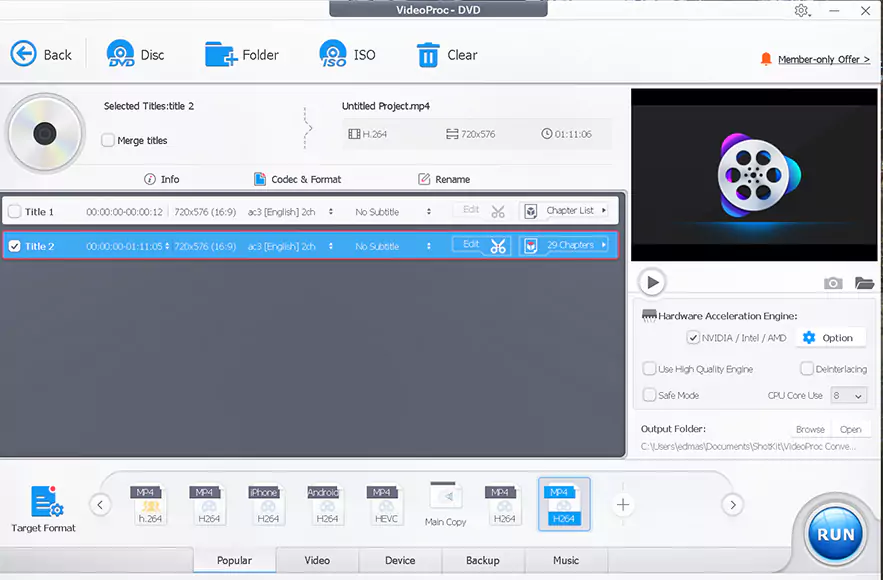Uncheck the Title 2 checkbox
This screenshot has height=580, width=883.
point(15,246)
